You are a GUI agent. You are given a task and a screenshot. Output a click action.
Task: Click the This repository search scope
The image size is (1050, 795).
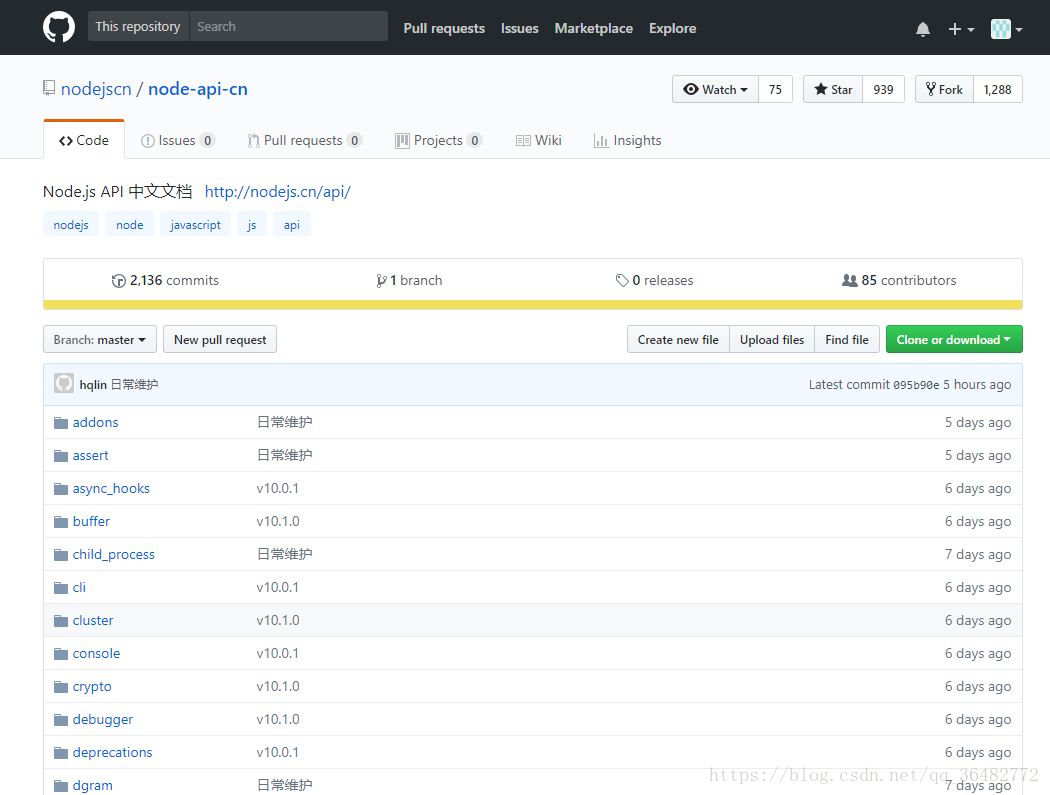138,26
